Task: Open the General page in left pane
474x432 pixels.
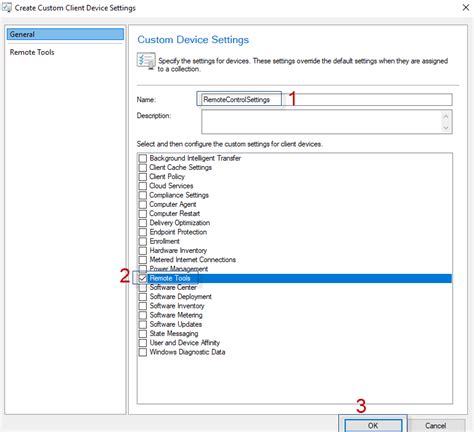Action: coord(65,34)
